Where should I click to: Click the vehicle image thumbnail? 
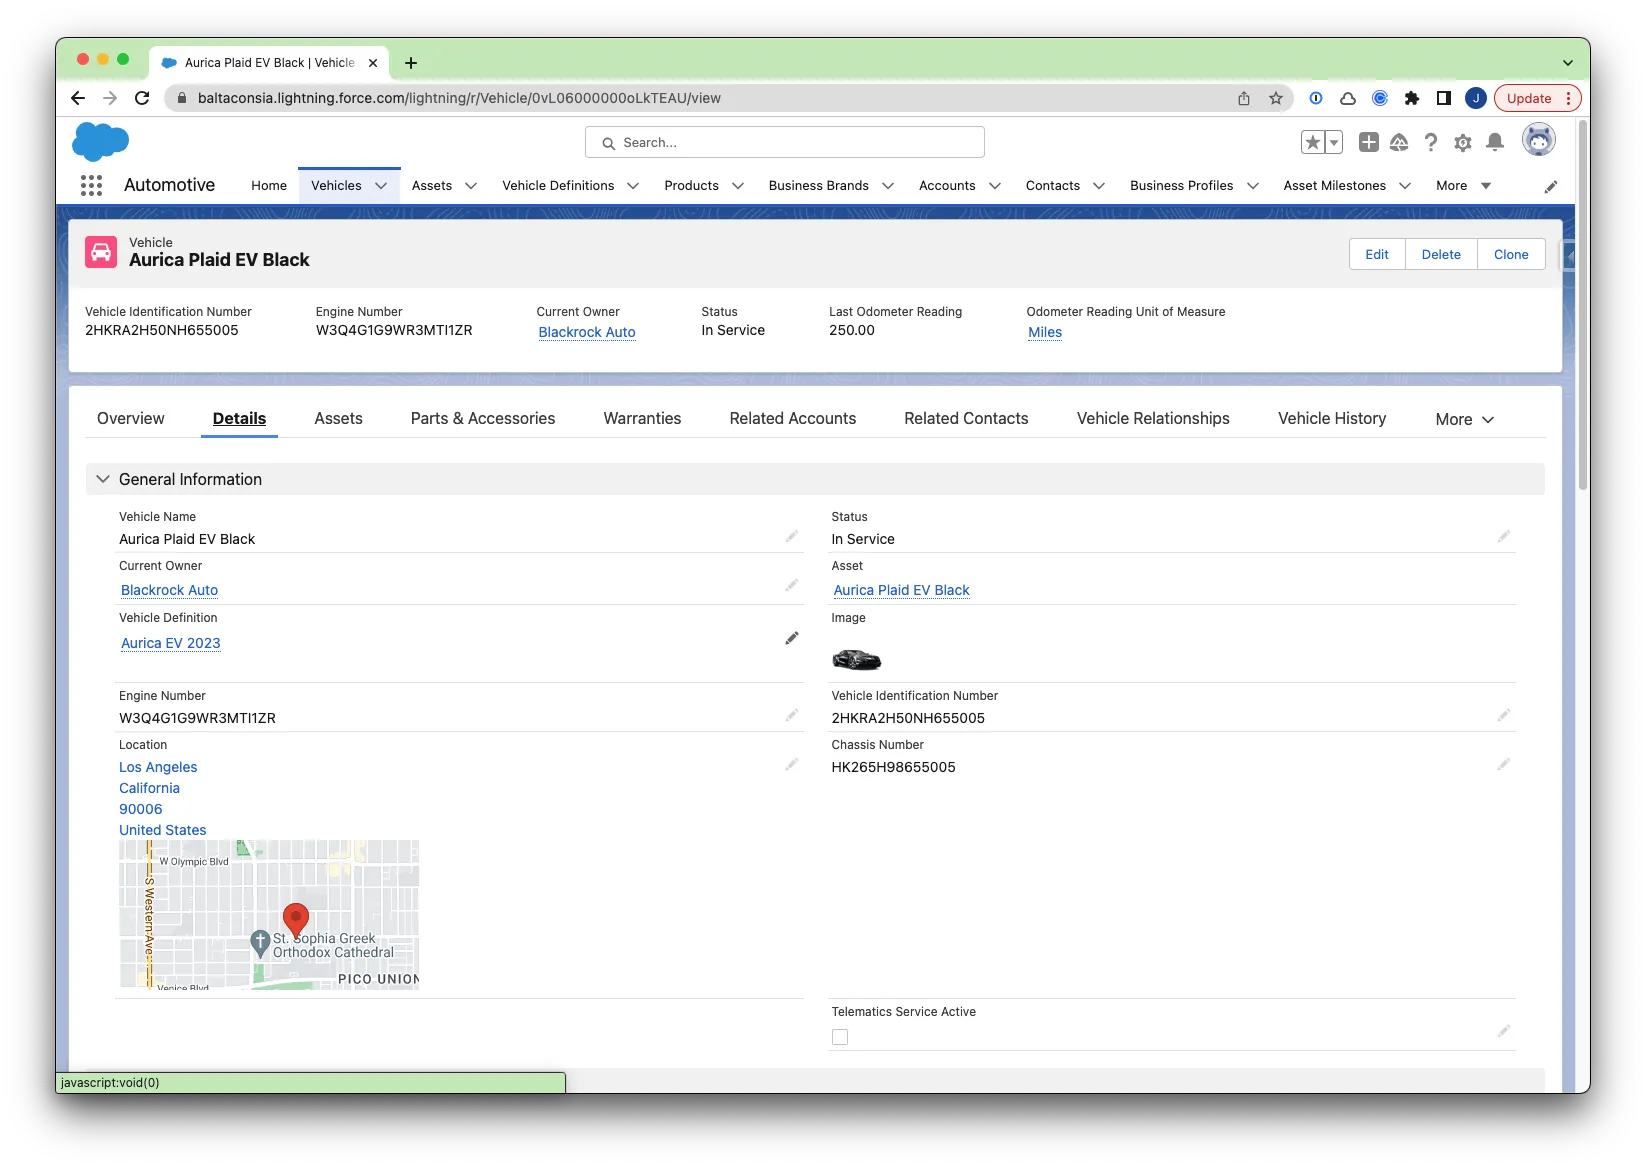(856, 659)
